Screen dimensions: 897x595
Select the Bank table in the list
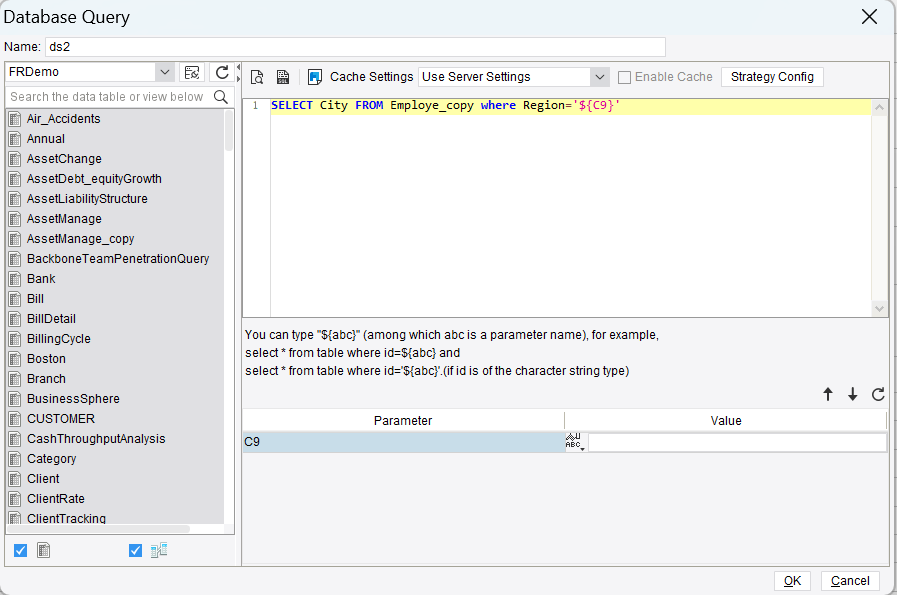coord(40,278)
